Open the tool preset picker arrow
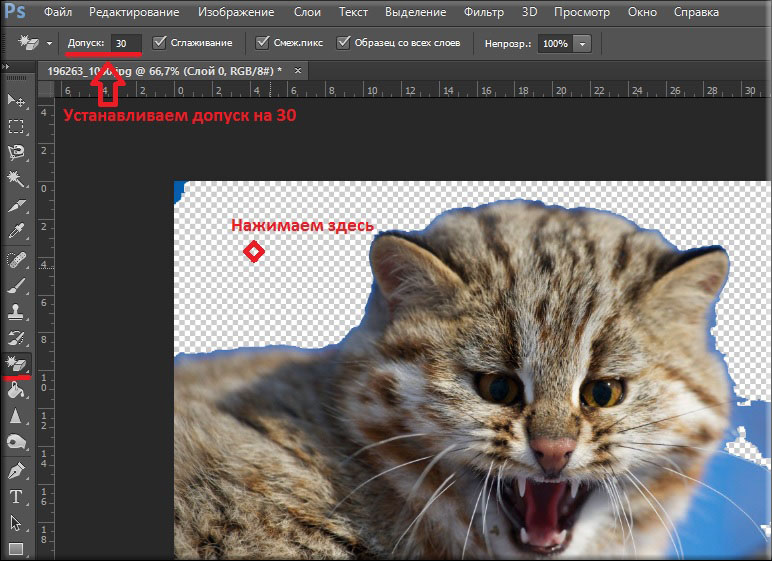Screen dimensions: 772x561 point(49,44)
